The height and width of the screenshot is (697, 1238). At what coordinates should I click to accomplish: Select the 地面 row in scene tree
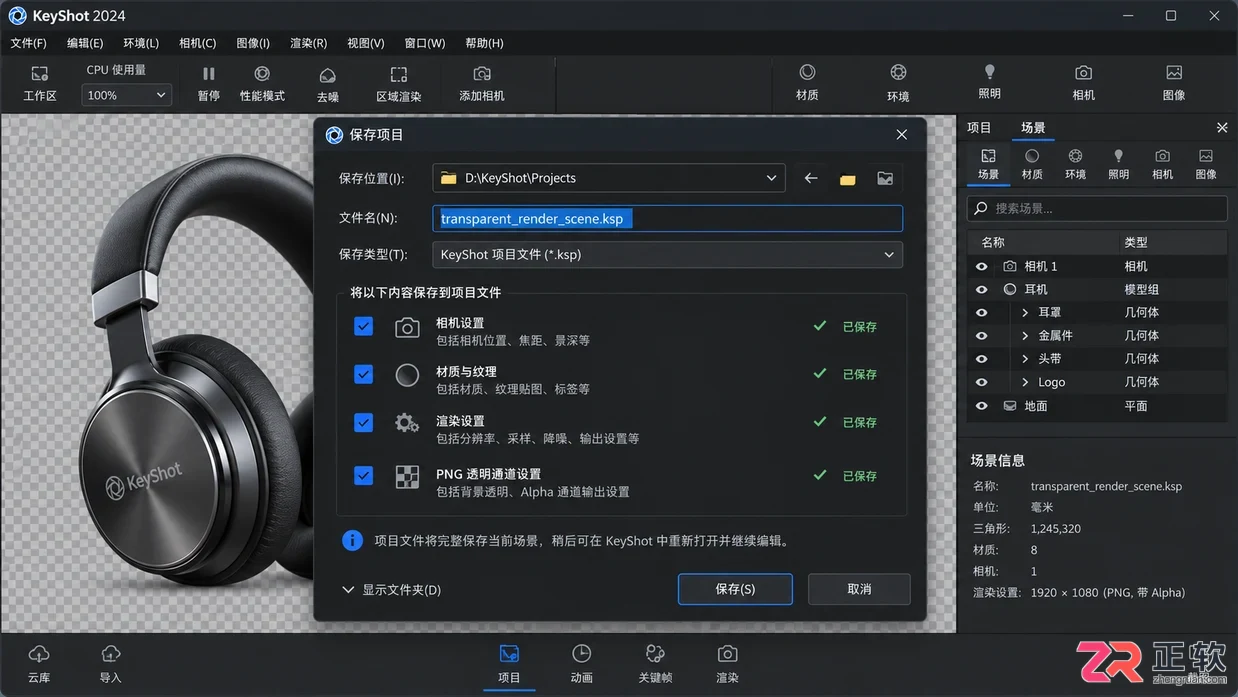tap(1097, 406)
